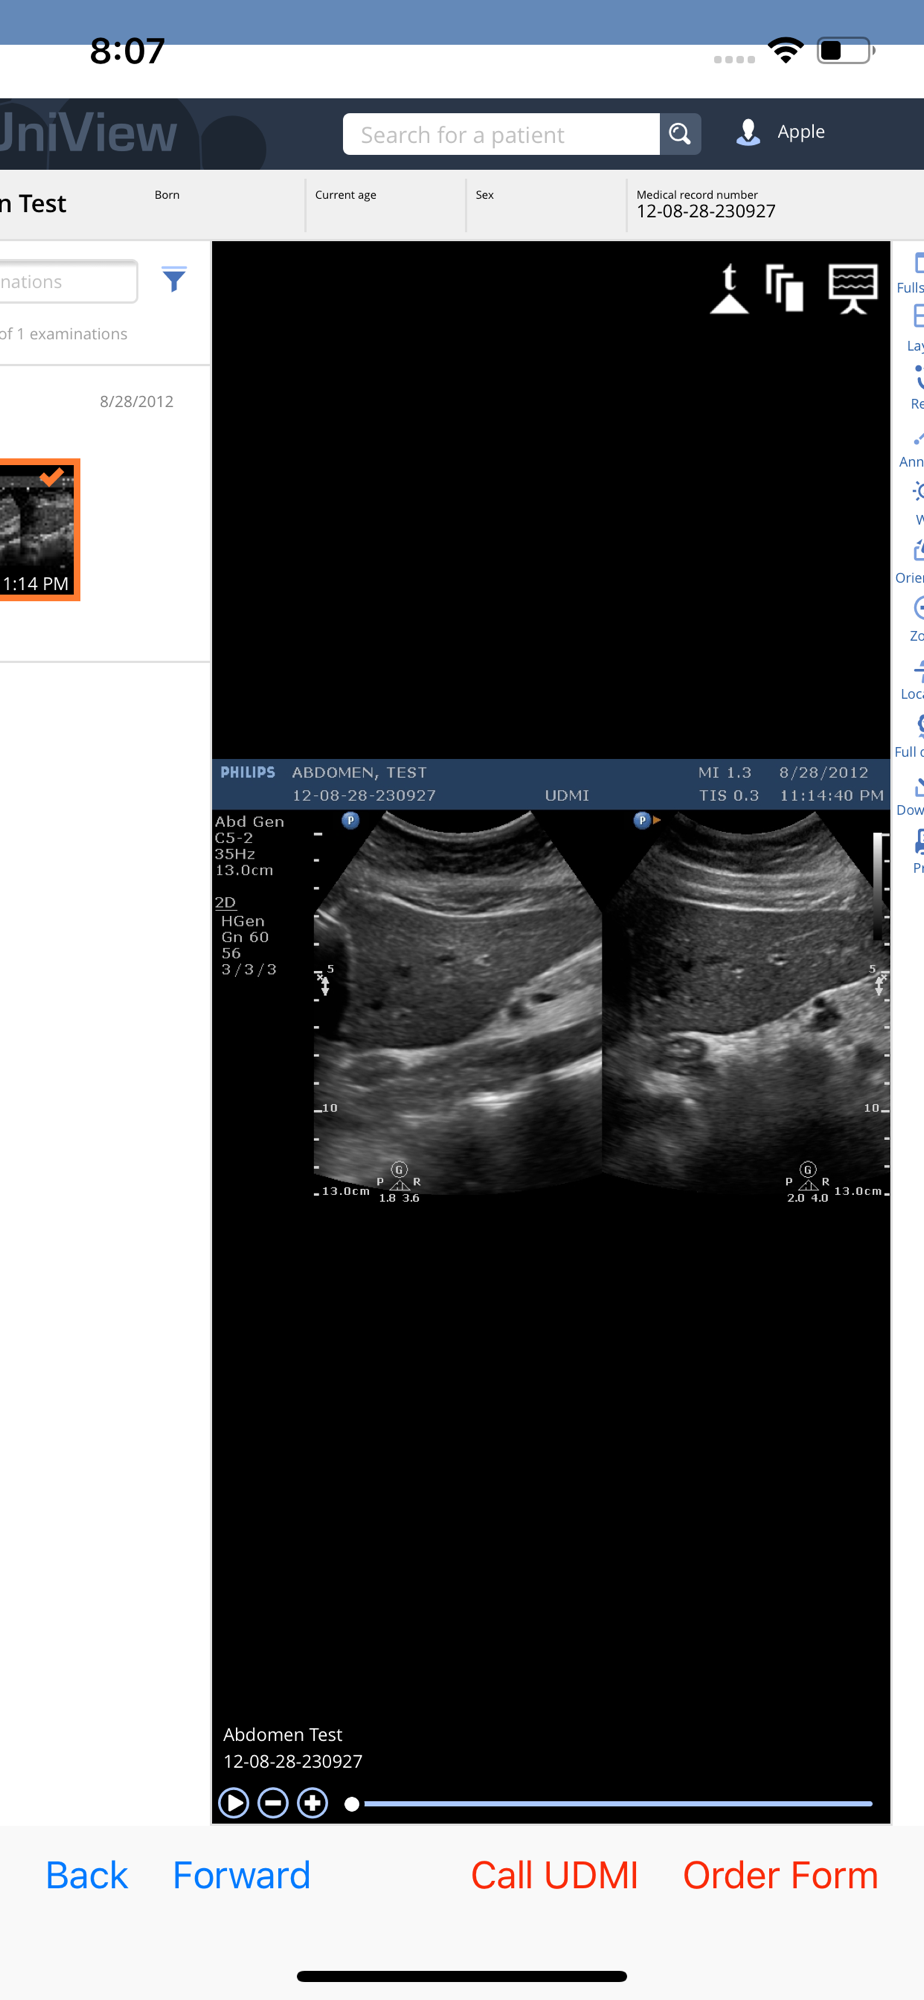Open the Layout tool in sidebar
Screen dimensions: 924x2000
click(x=914, y=329)
